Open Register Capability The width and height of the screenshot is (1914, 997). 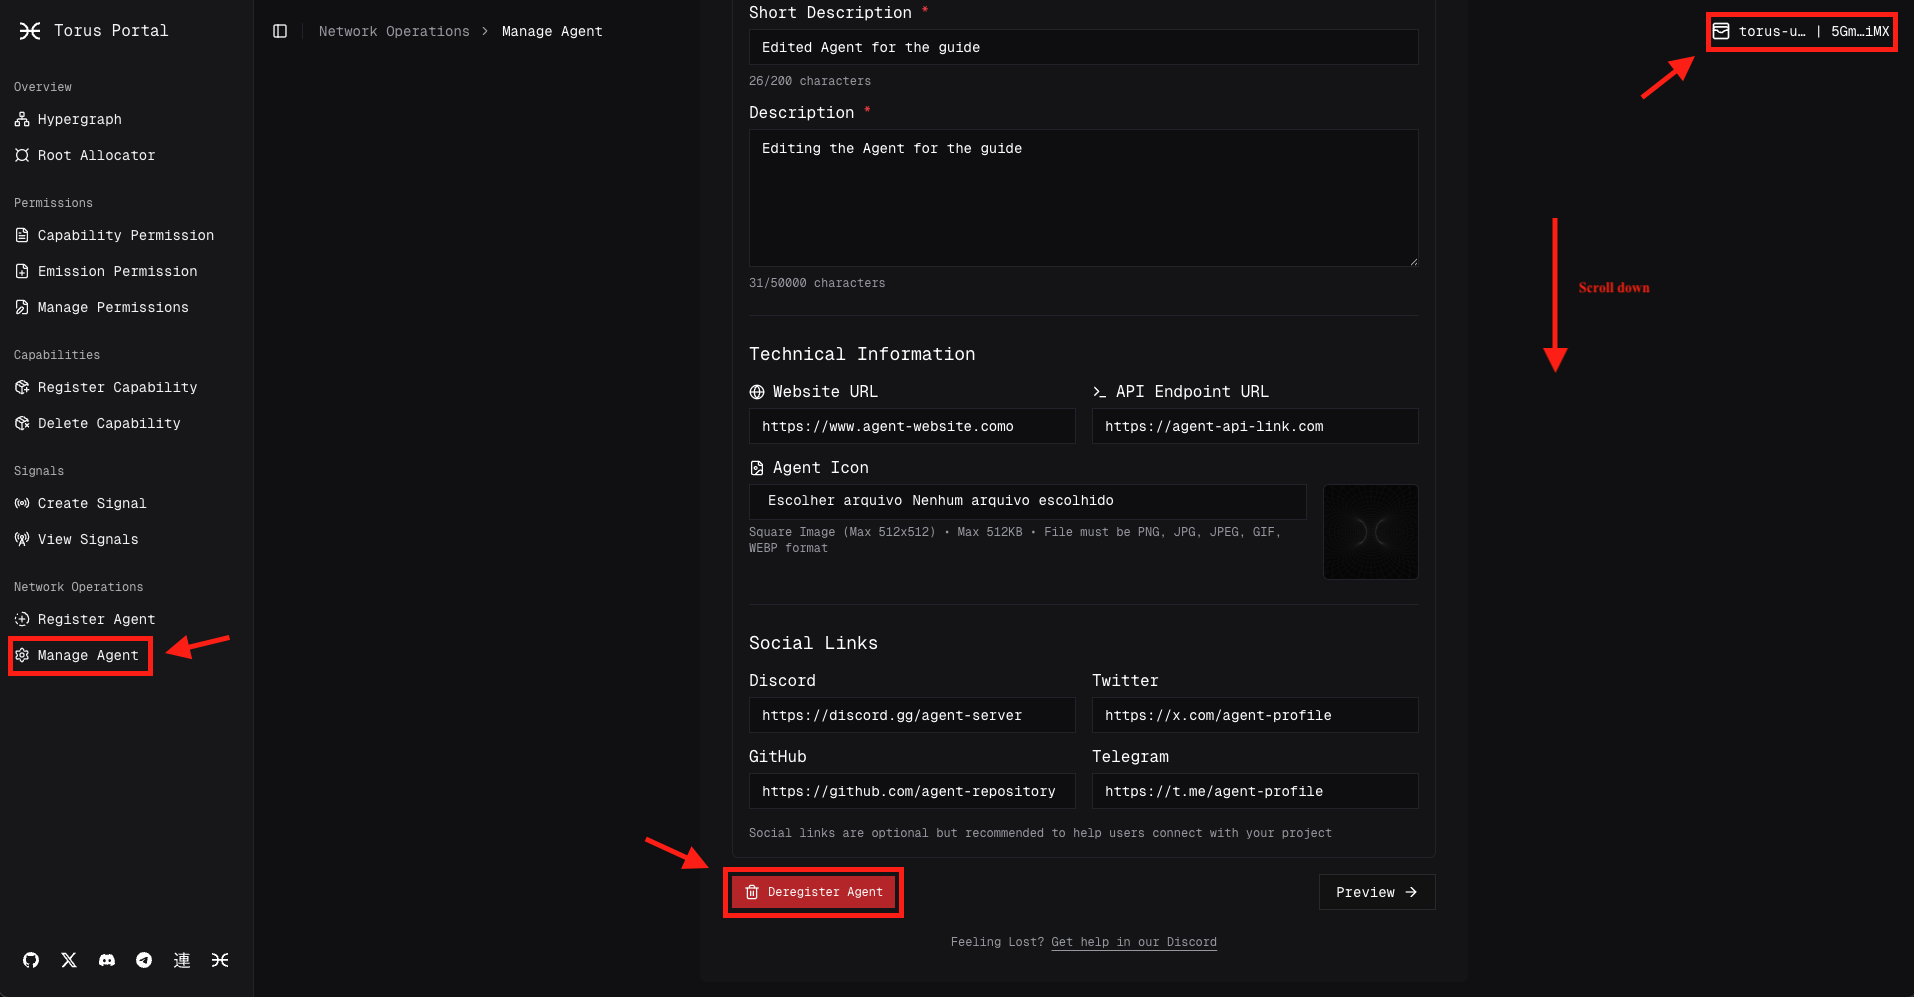[x=116, y=387]
